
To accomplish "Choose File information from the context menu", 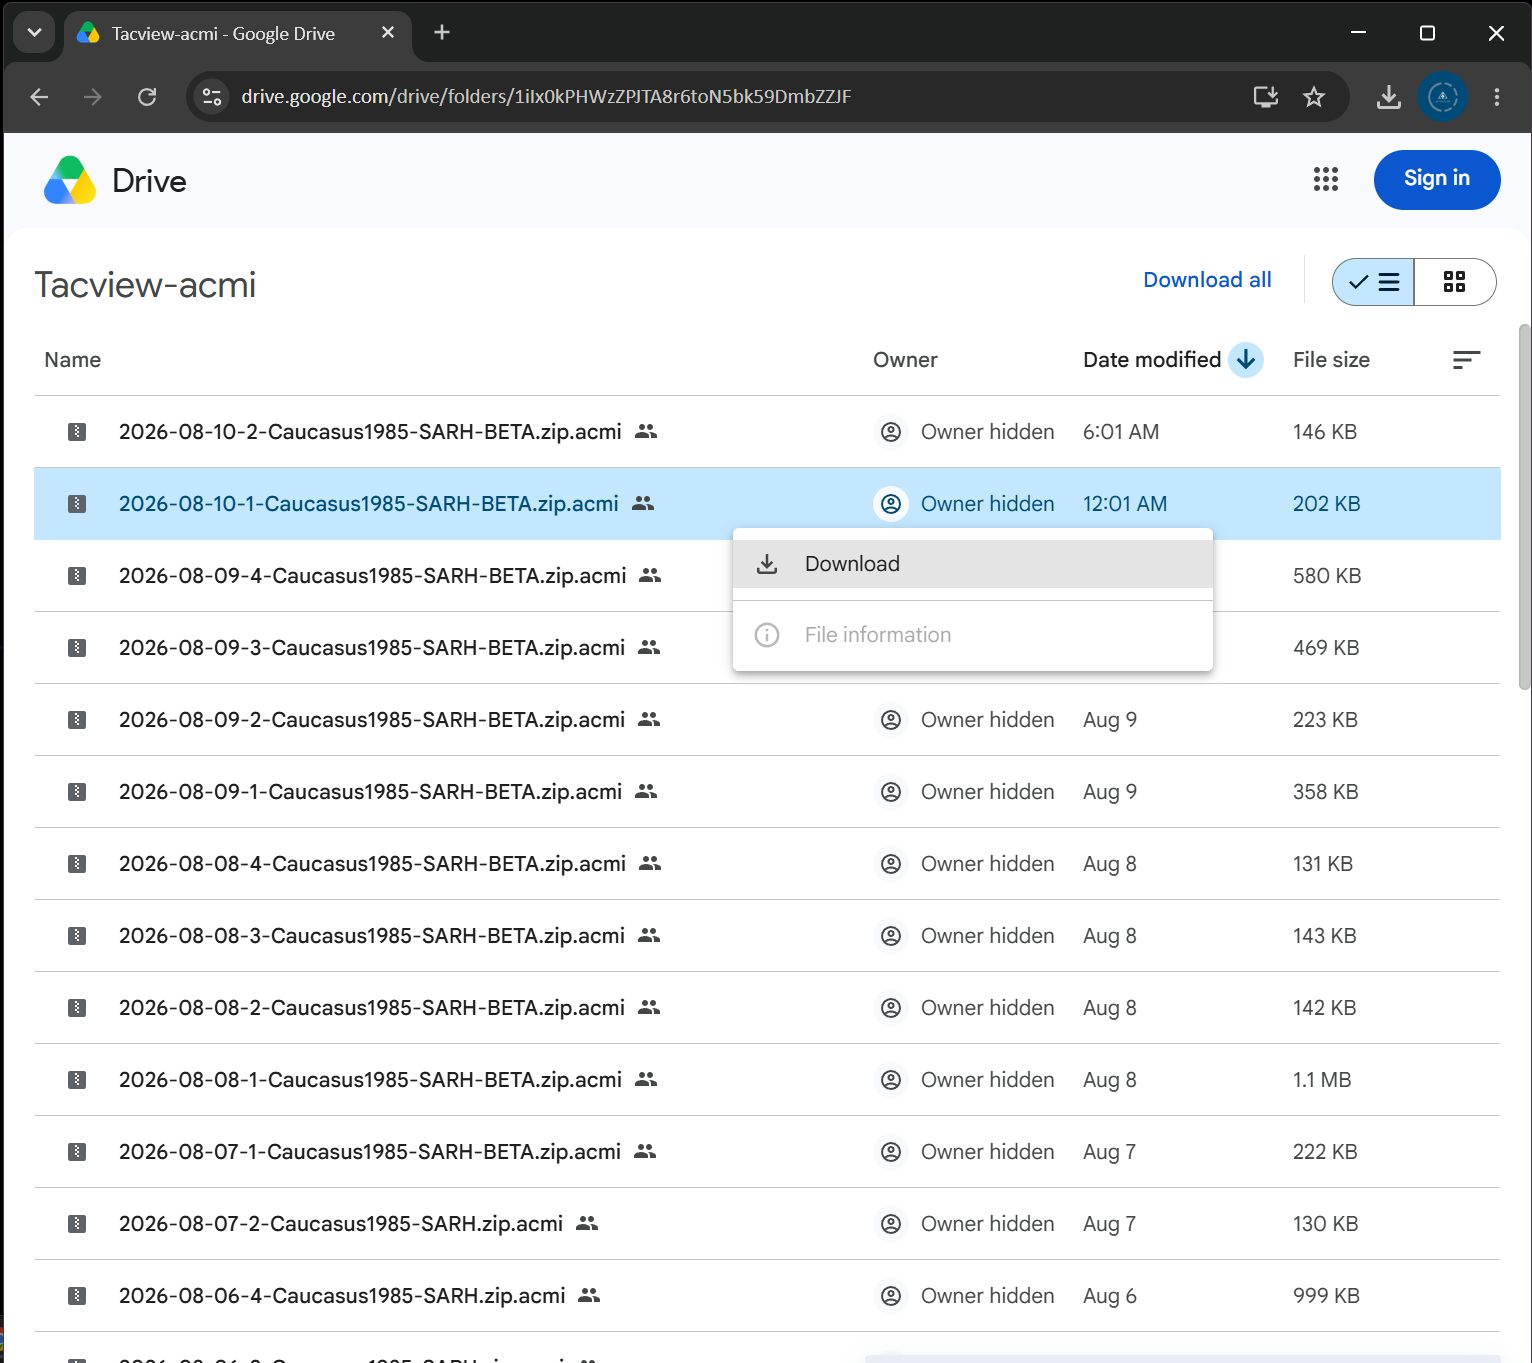I will [973, 635].
